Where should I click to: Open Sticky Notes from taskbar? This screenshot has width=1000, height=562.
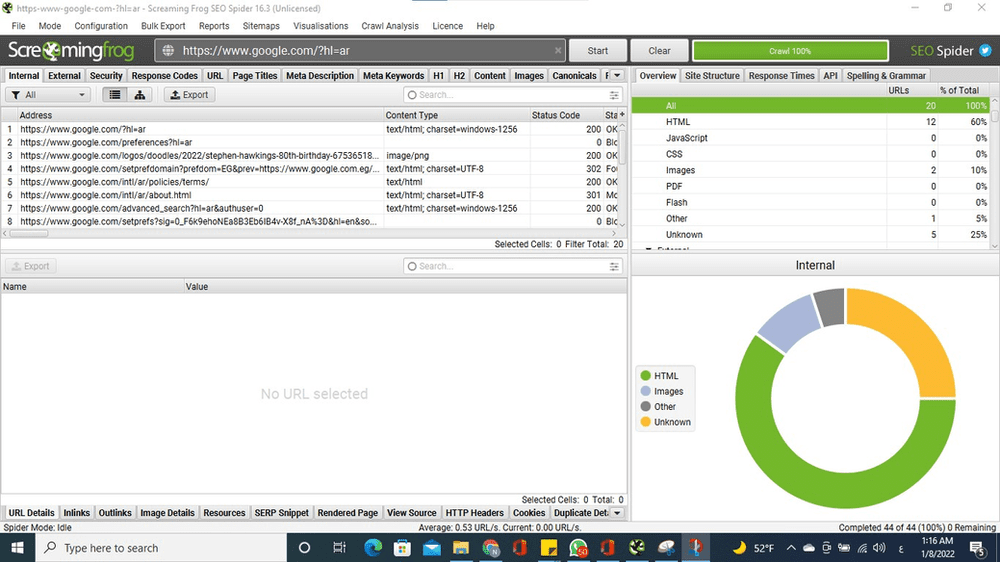coord(549,547)
